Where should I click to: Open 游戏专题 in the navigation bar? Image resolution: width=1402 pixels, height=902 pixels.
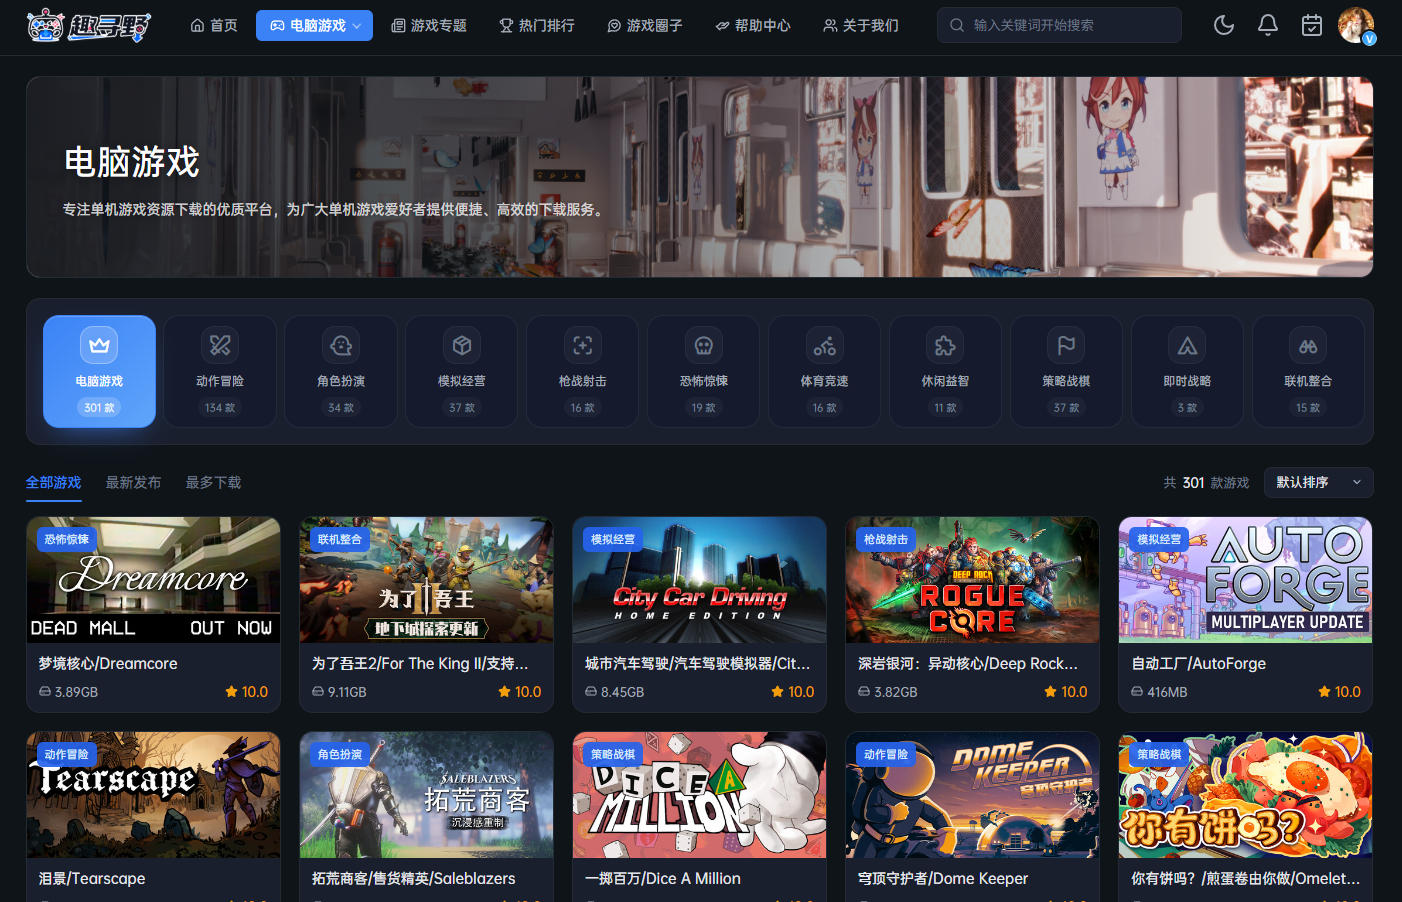pyautogui.click(x=429, y=25)
